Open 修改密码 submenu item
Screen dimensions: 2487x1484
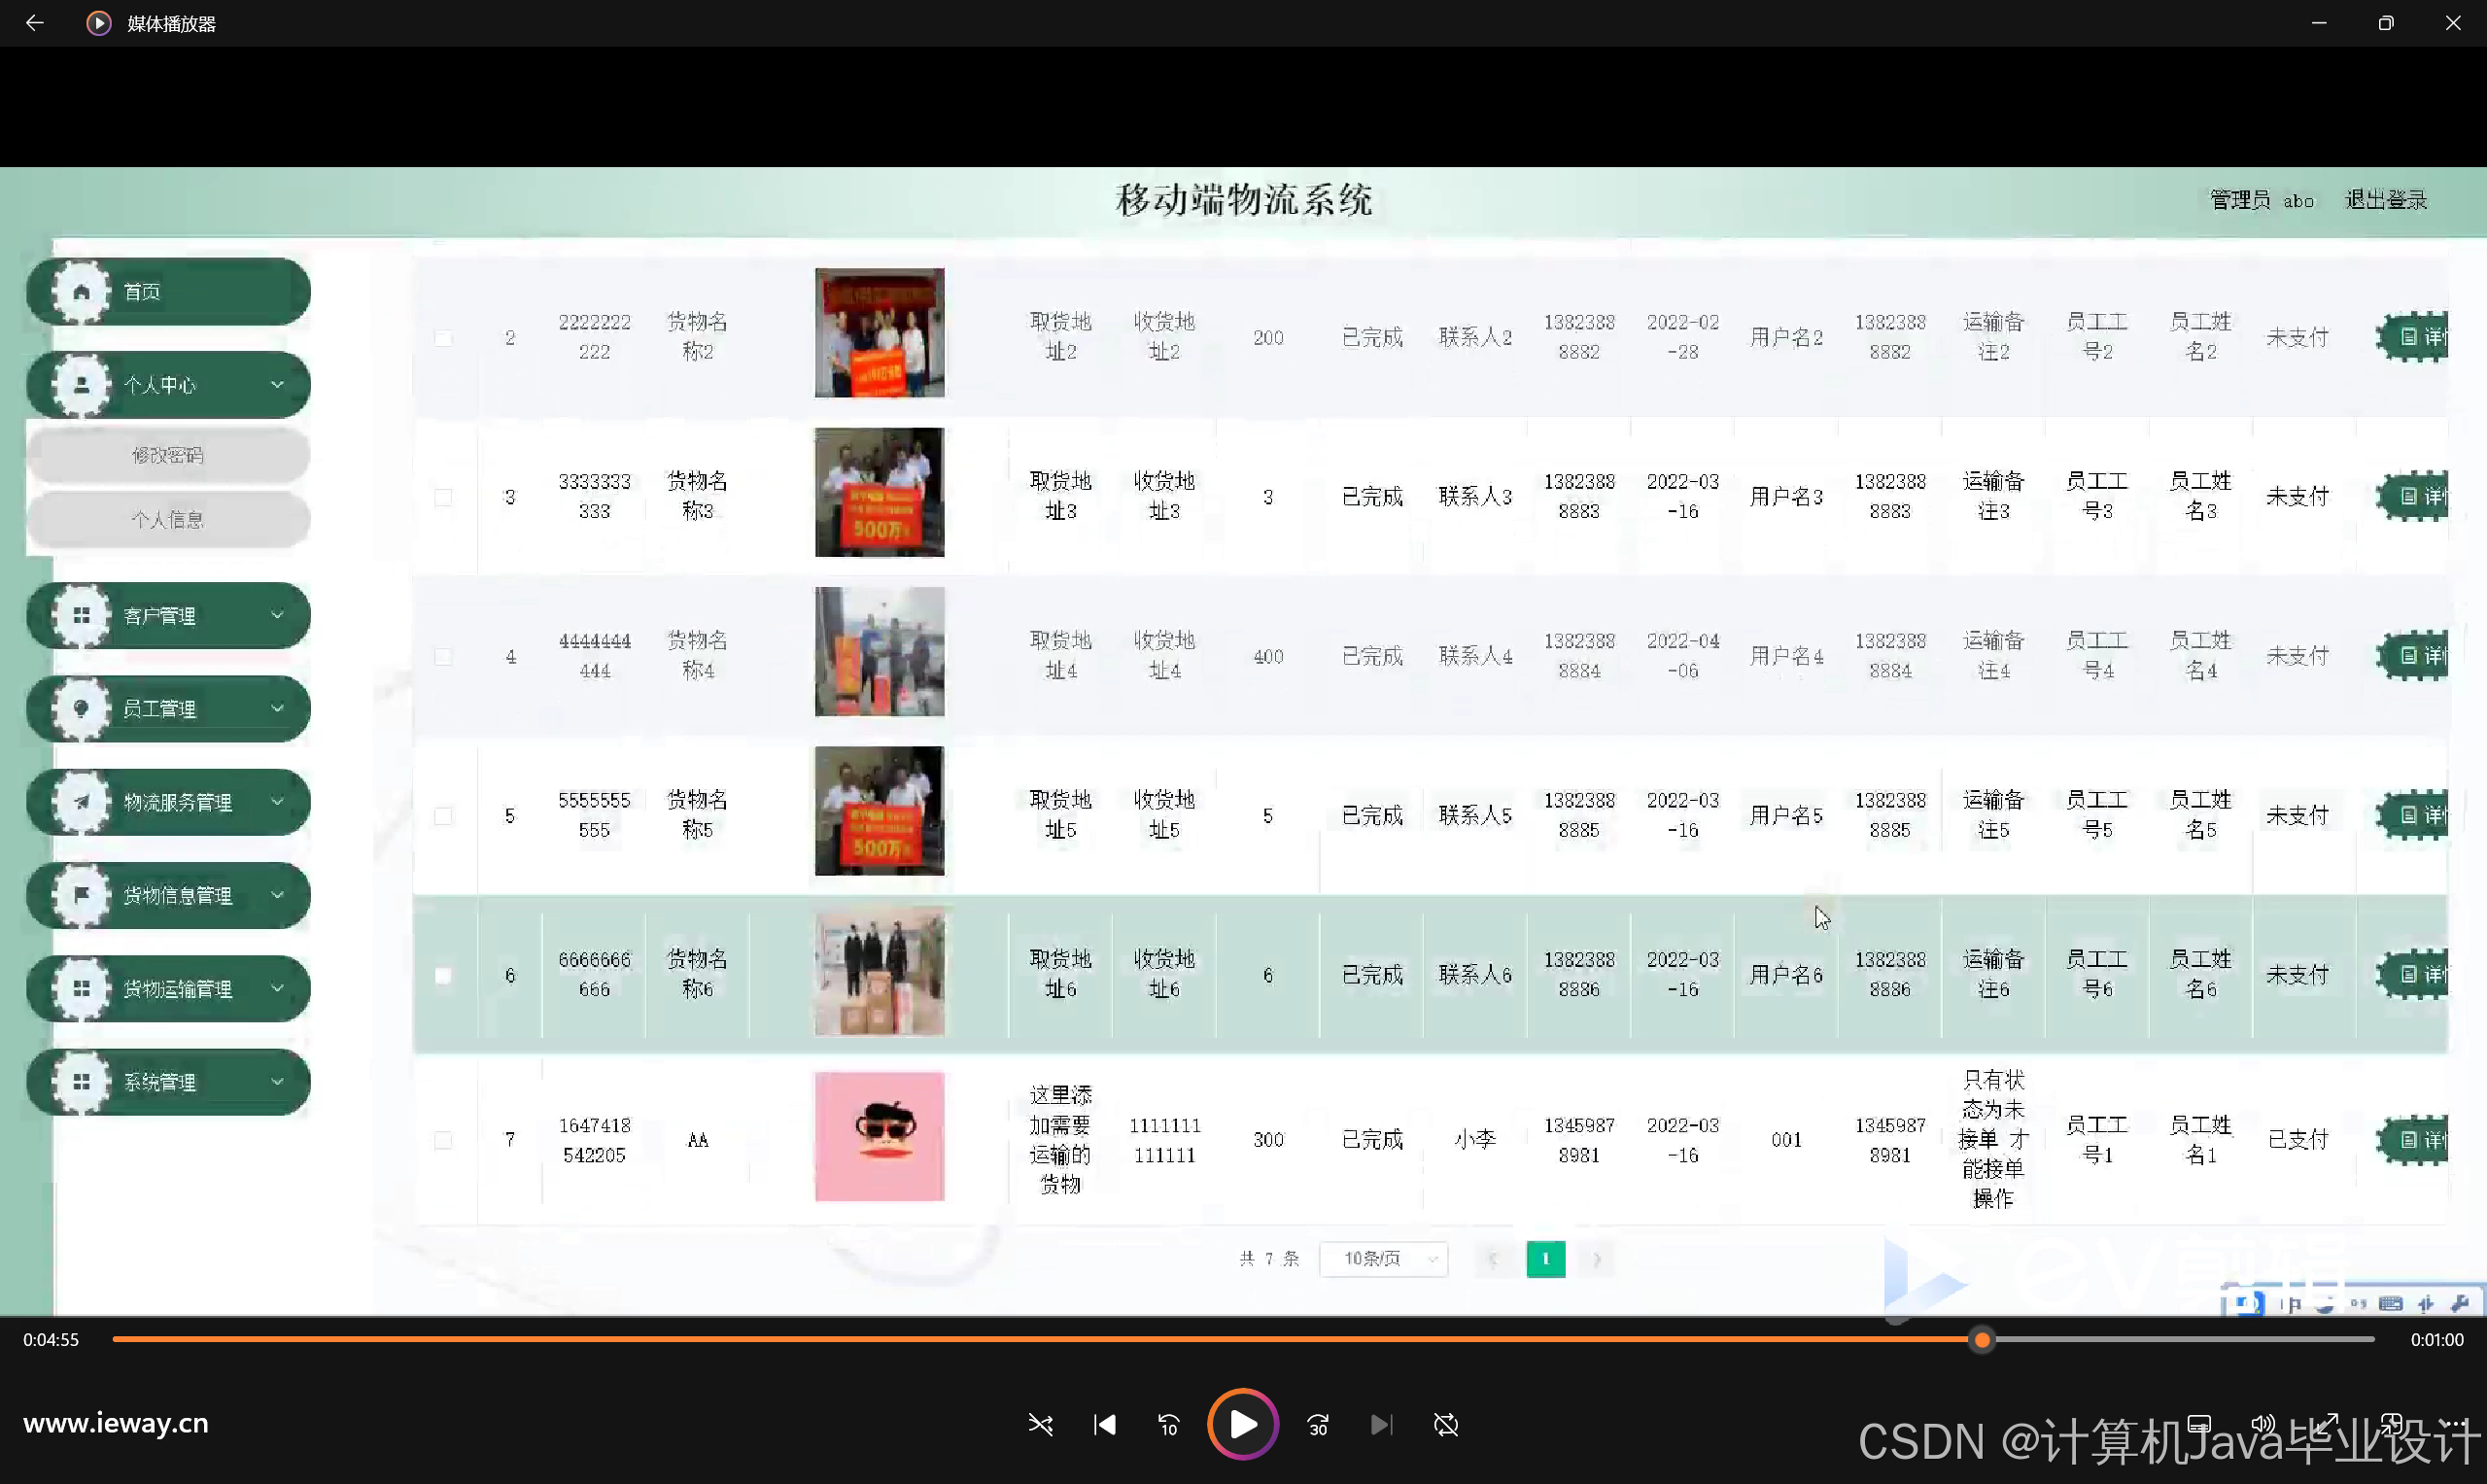coord(167,456)
